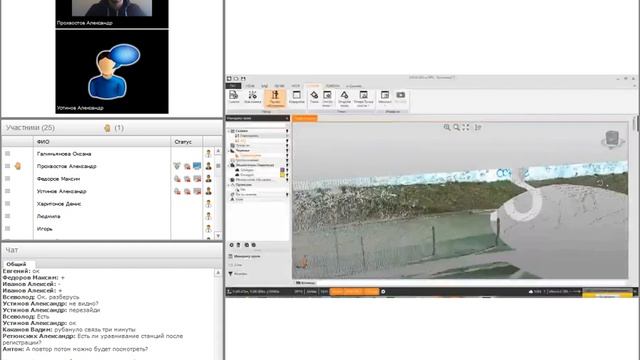Image resolution: width=640 pixels, height=360 pixels.
Task: Select the participant name Устинов Александр in the list
Action: click(x=62, y=191)
